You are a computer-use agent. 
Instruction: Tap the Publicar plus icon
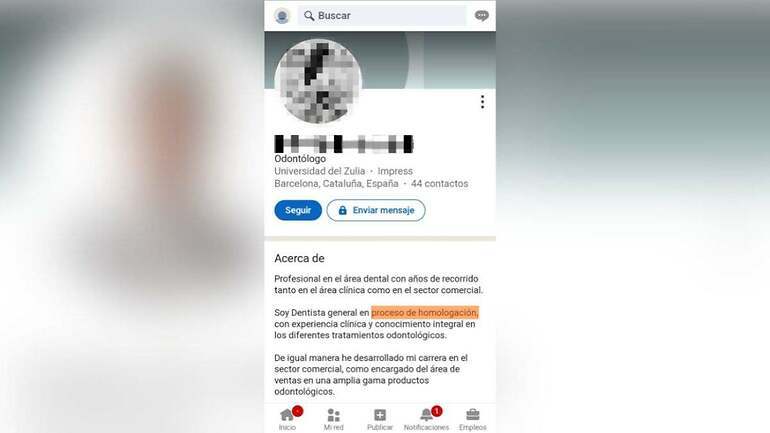coord(380,415)
